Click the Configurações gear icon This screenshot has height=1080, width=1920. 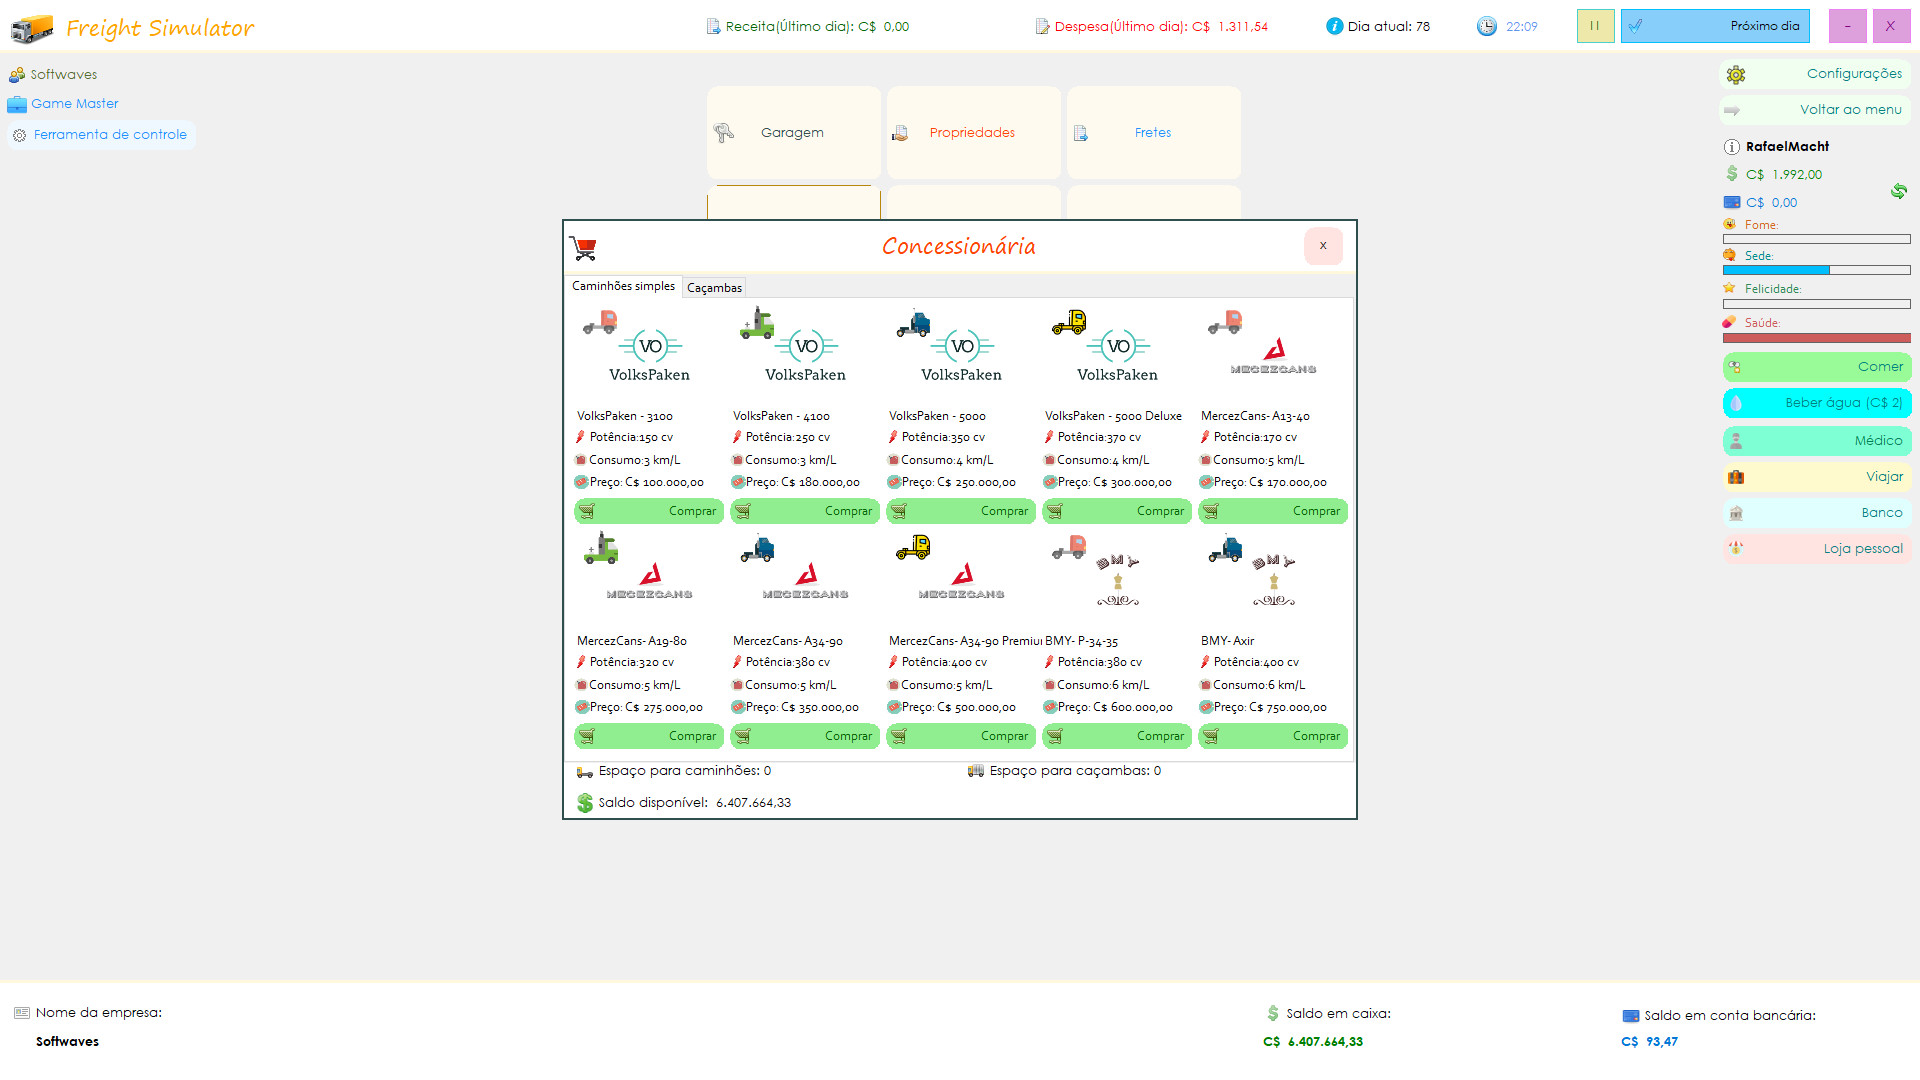(1736, 74)
